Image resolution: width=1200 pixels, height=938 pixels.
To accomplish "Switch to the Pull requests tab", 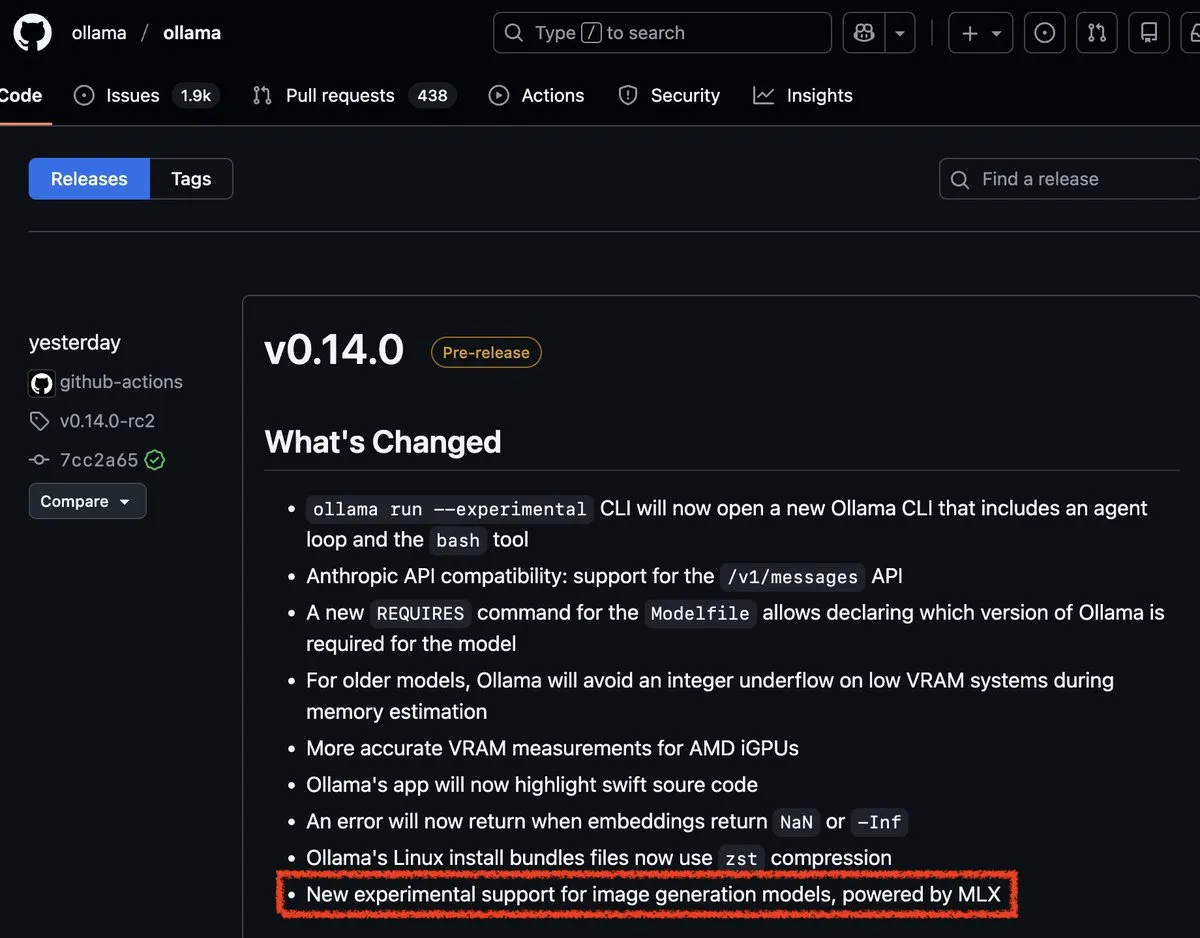I will (x=354, y=96).
